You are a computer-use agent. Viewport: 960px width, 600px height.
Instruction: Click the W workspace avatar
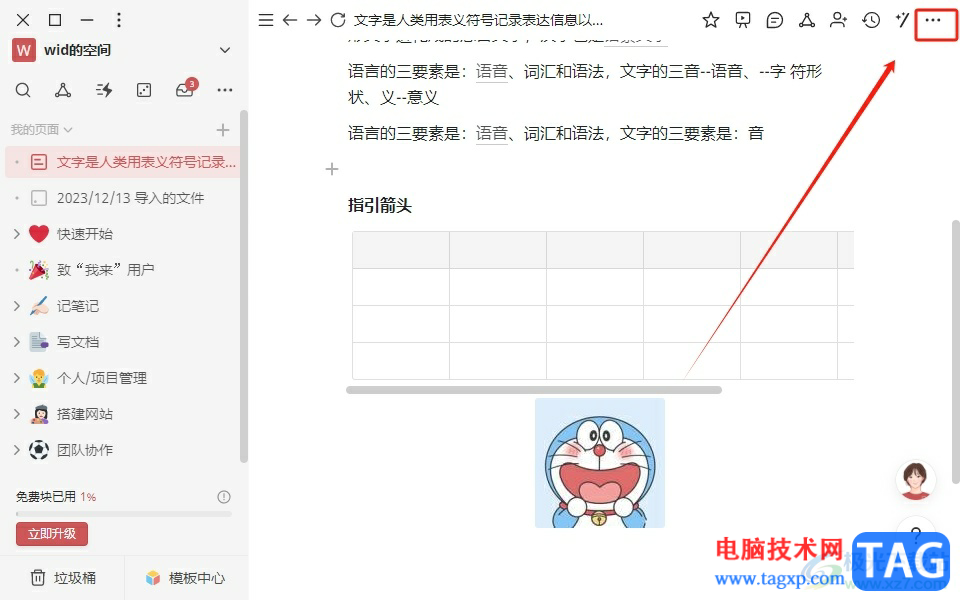pos(24,50)
